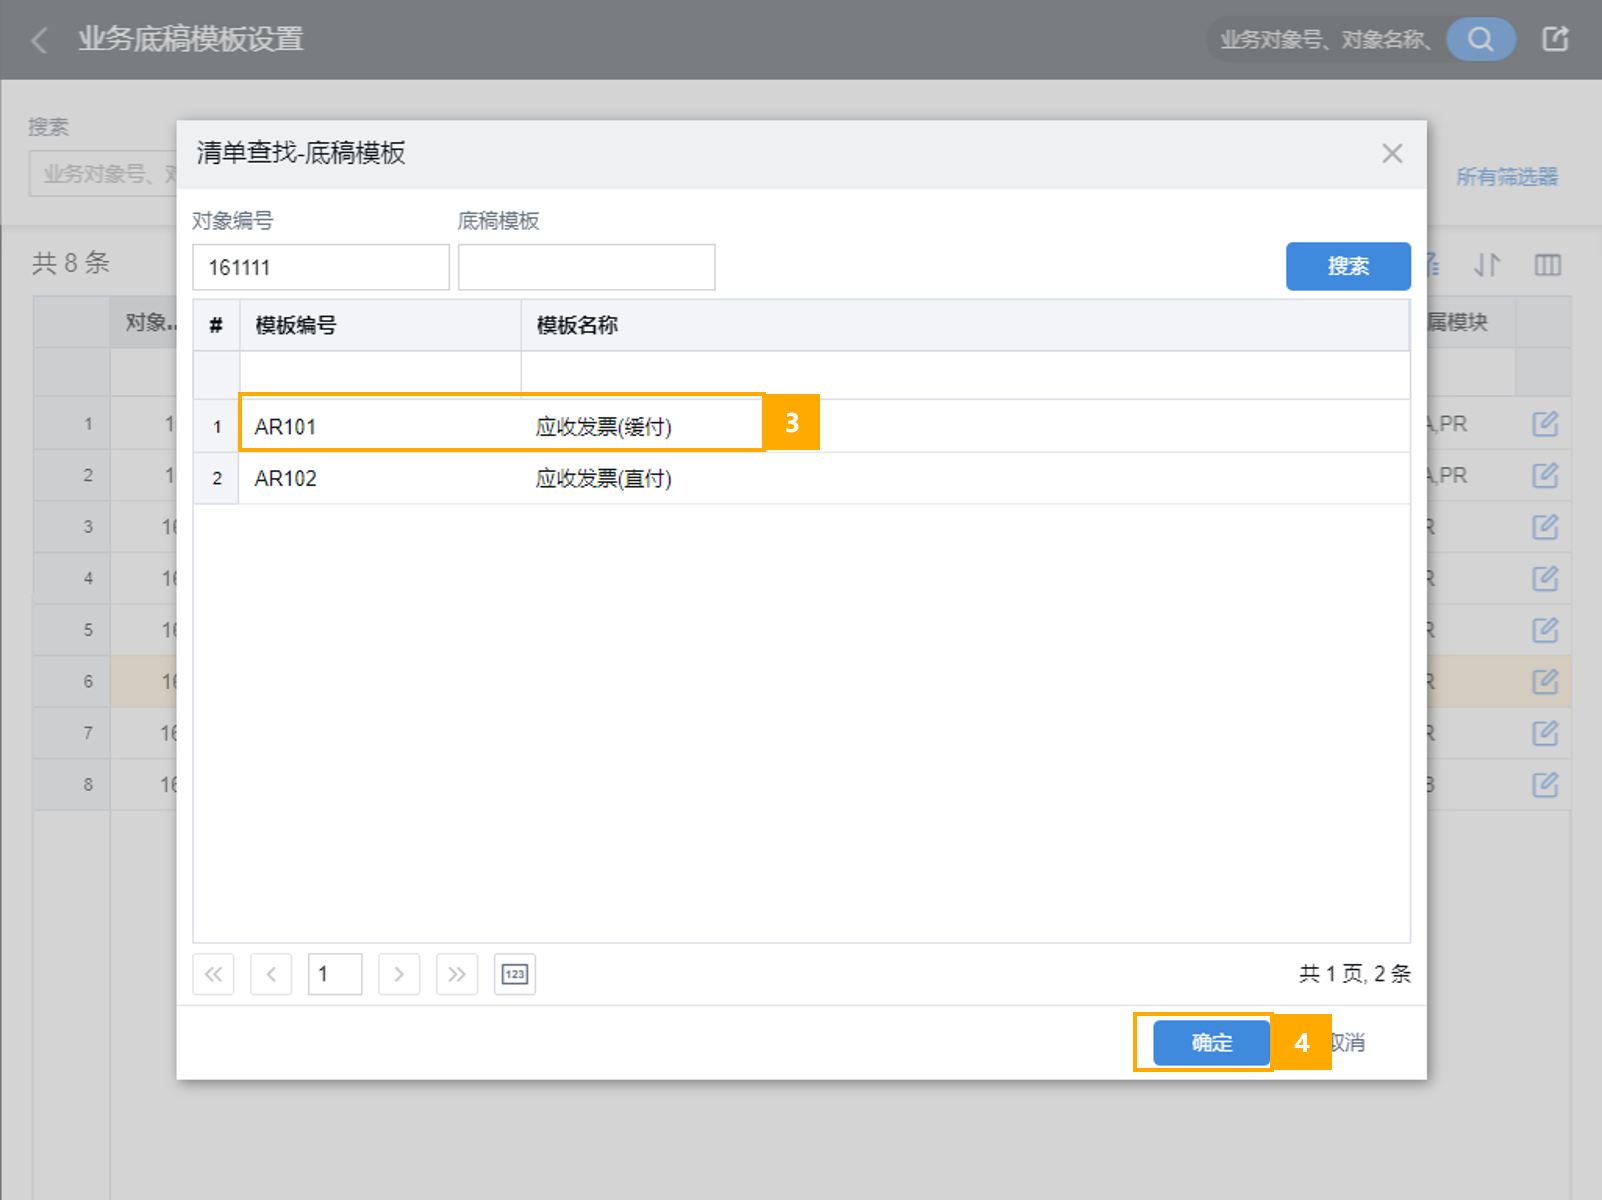Click the blue magnifier search icon in header
The height and width of the screenshot is (1200, 1602).
pyautogui.click(x=1481, y=40)
